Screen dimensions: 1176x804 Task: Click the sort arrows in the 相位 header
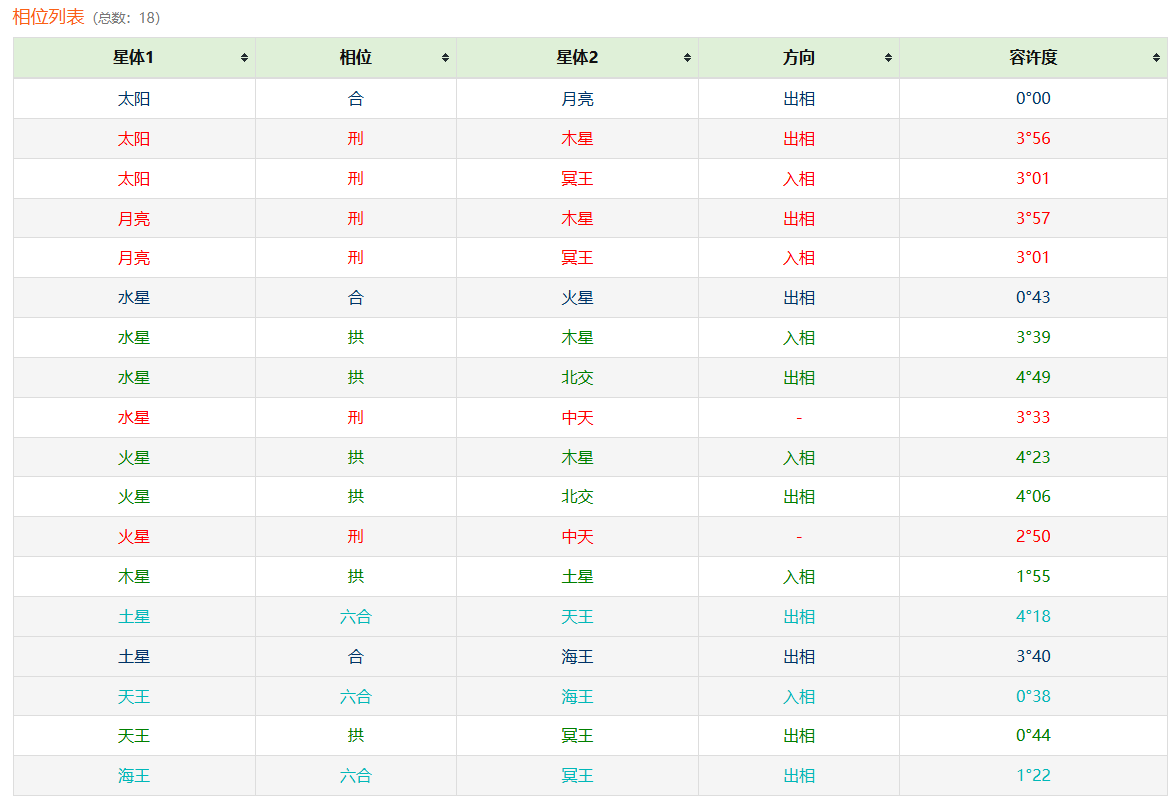[x=445, y=58]
